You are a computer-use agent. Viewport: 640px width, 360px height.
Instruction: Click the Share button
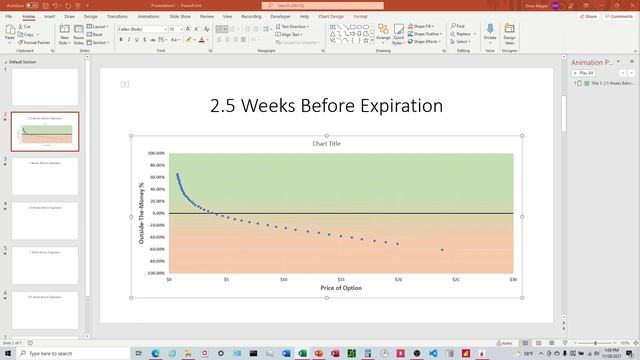coord(588,17)
